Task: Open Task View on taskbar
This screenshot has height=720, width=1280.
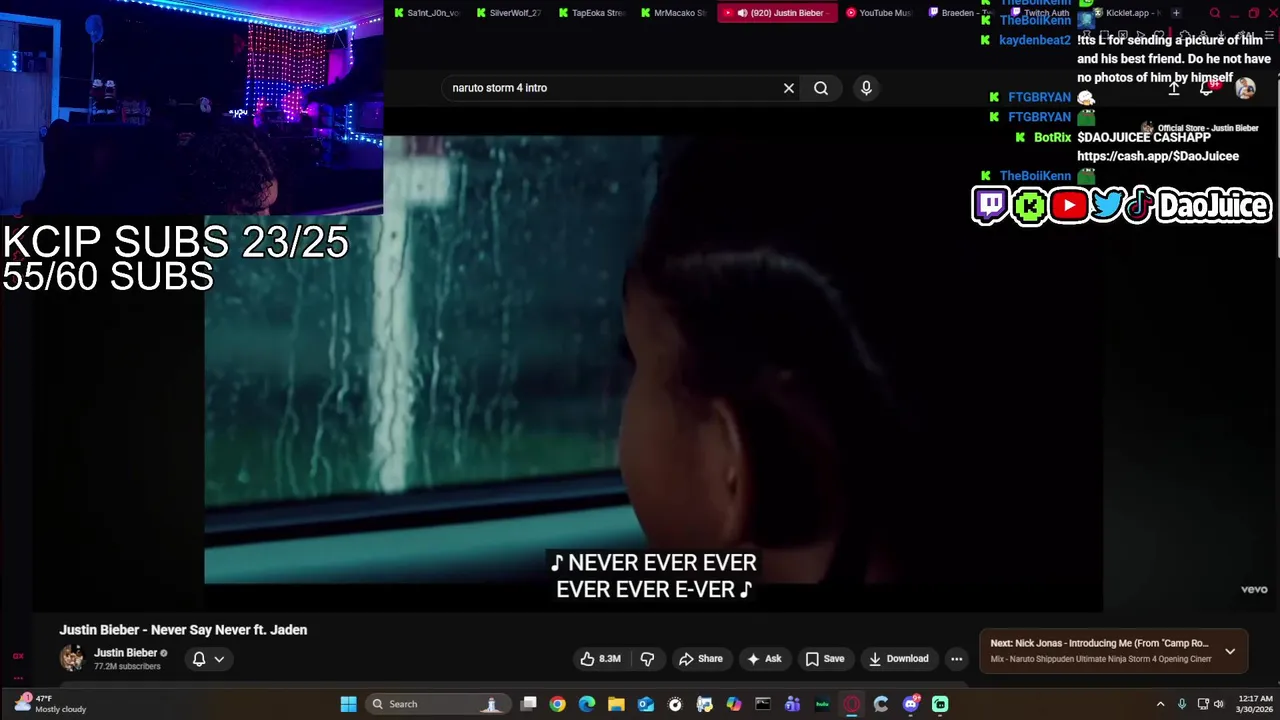Action: 529,704
